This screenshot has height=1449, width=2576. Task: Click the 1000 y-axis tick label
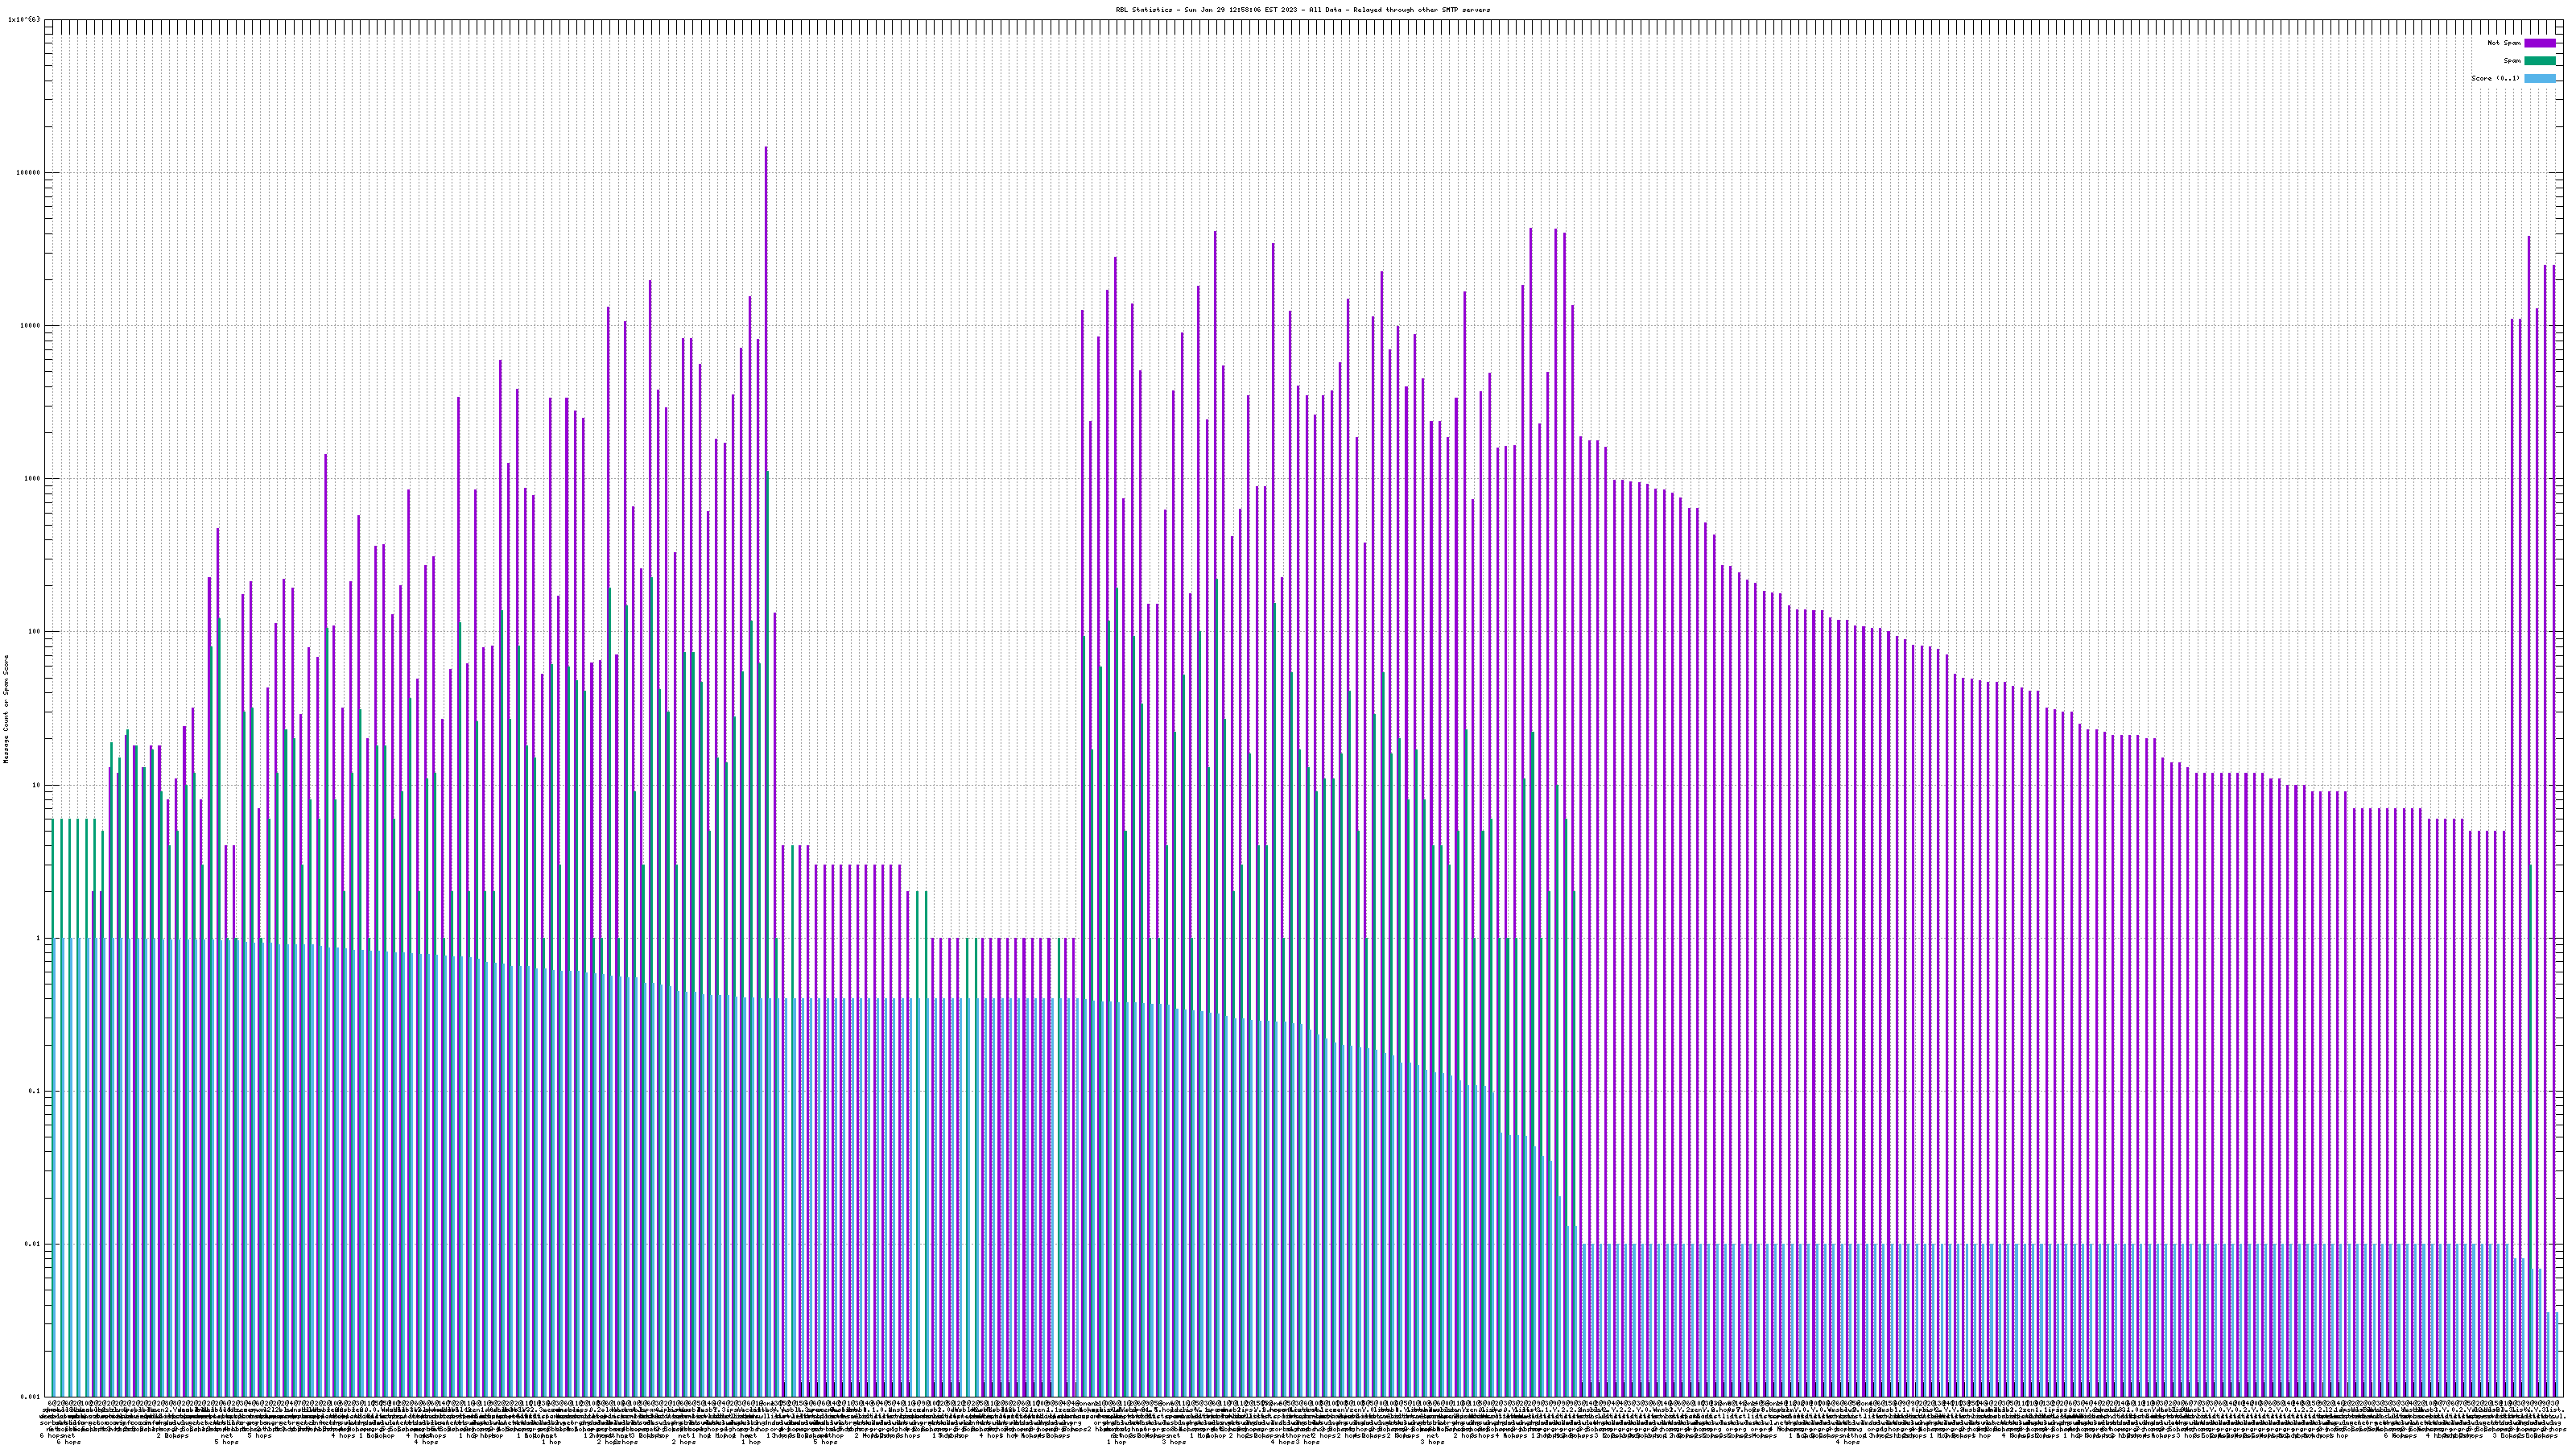tap(33, 478)
